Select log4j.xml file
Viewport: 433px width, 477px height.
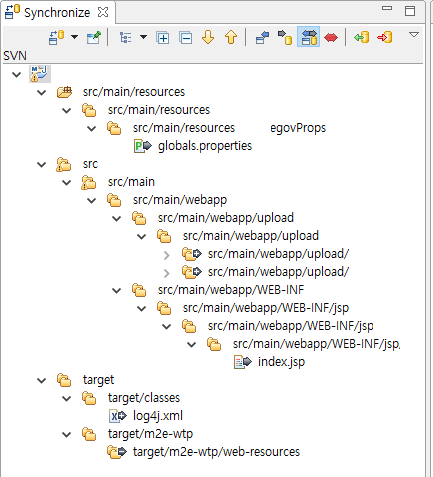pyautogui.click(x=158, y=416)
